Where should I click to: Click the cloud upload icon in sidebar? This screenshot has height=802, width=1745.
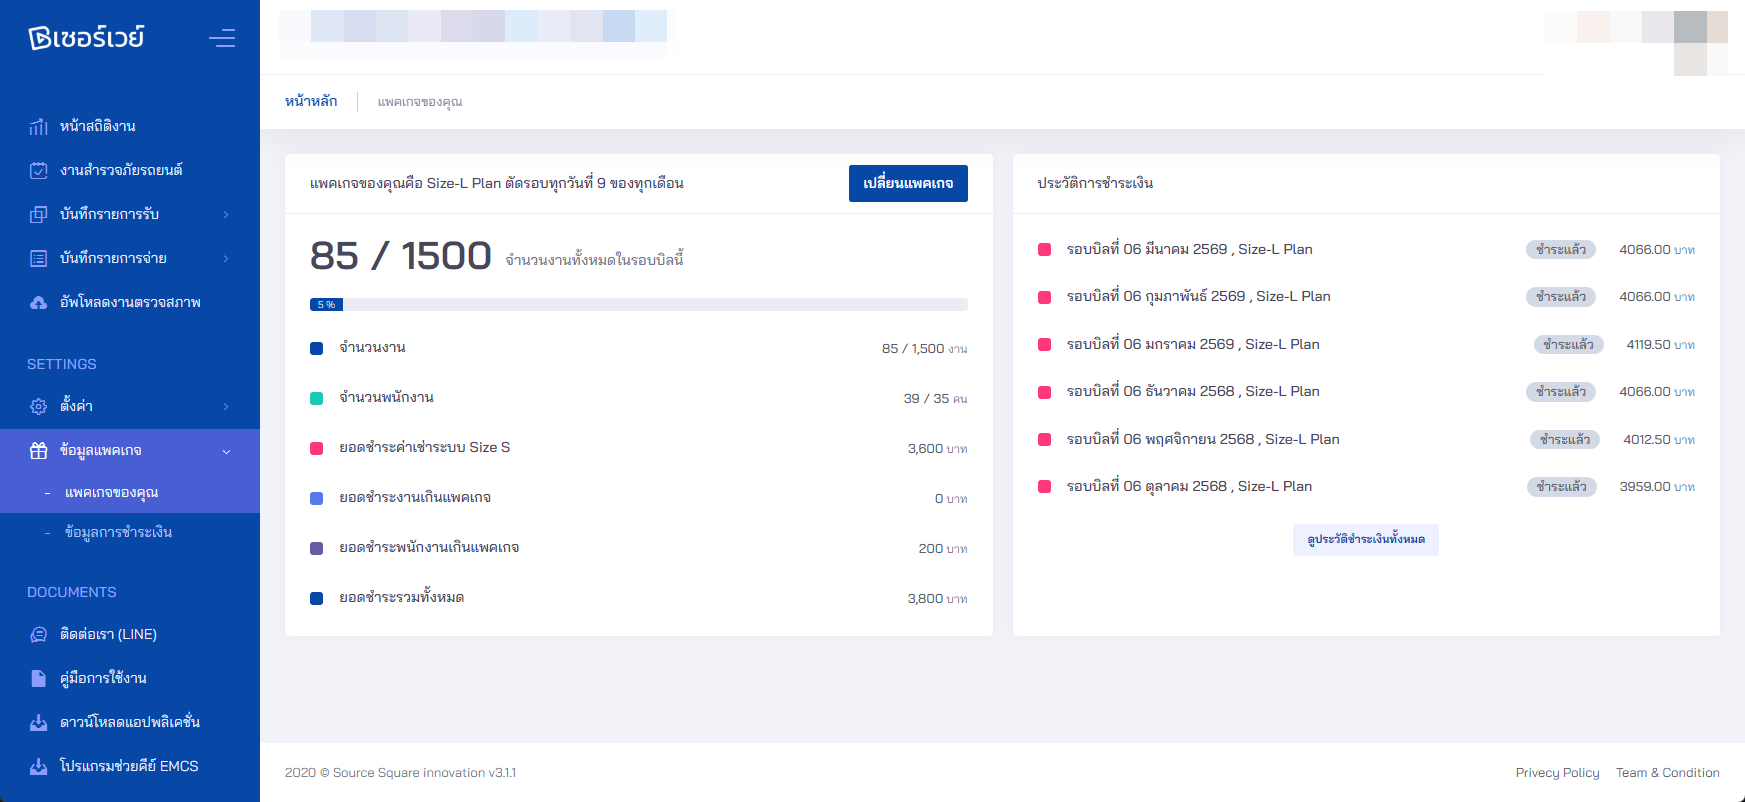38,302
